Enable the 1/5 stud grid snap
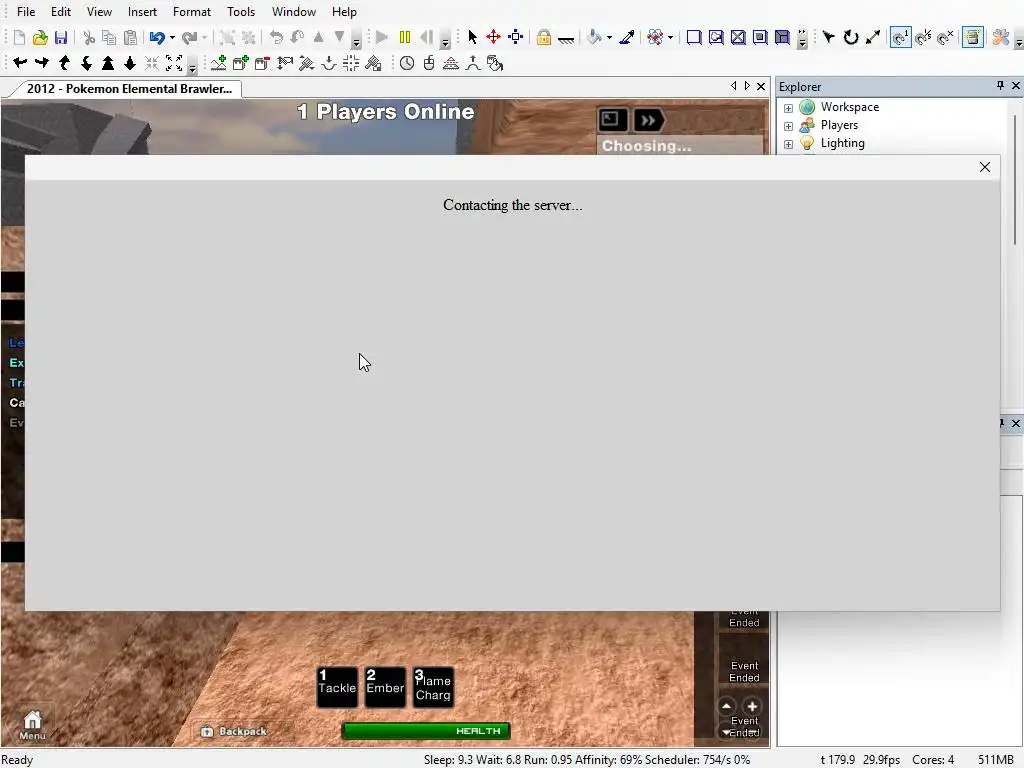The height and width of the screenshot is (768, 1024). [x=923, y=37]
